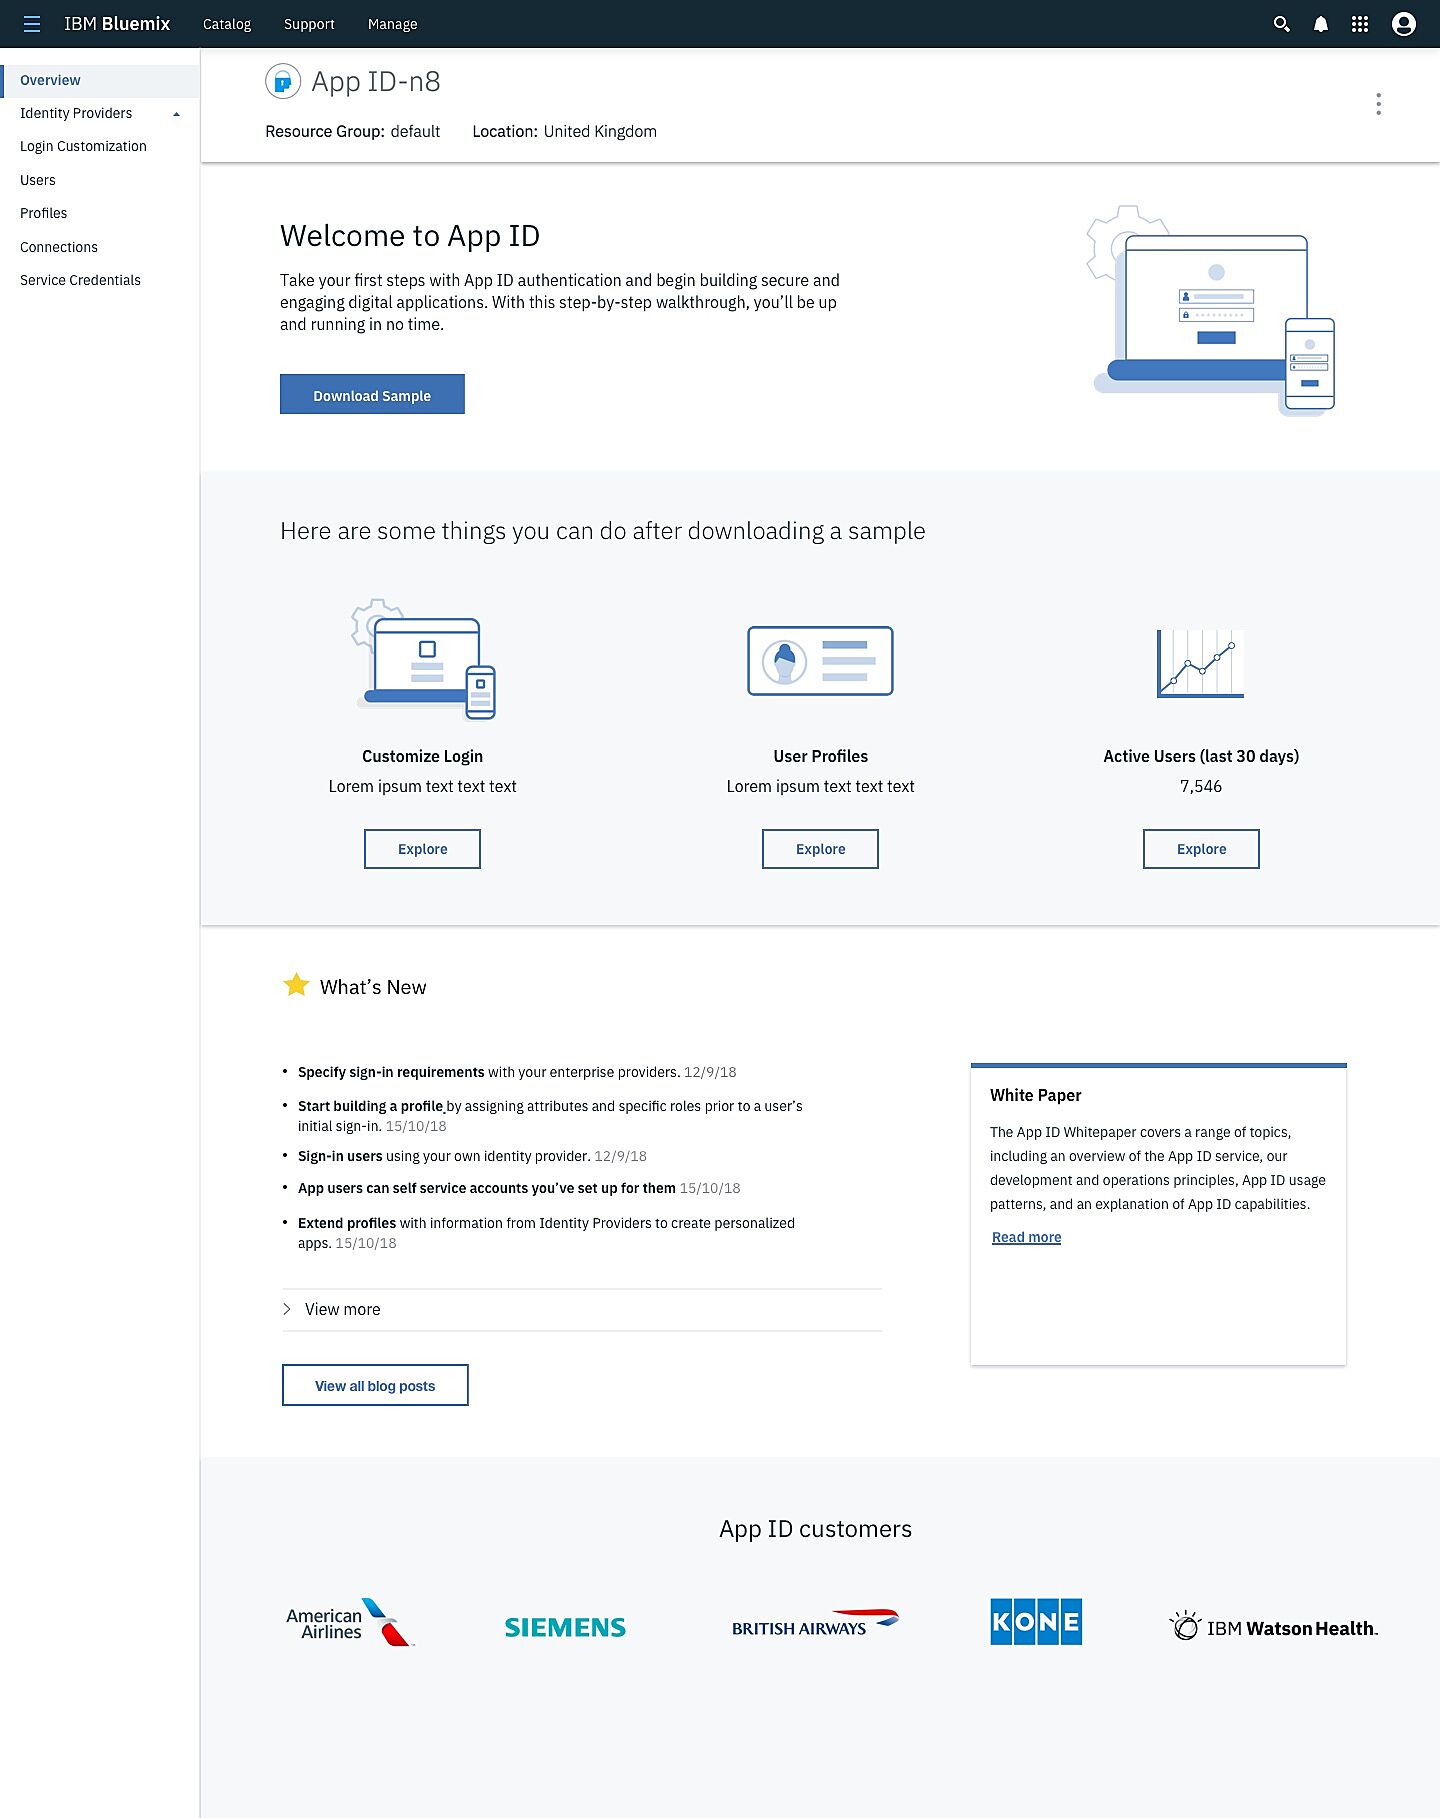Open the hamburger navigation menu

click(x=32, y=24)
